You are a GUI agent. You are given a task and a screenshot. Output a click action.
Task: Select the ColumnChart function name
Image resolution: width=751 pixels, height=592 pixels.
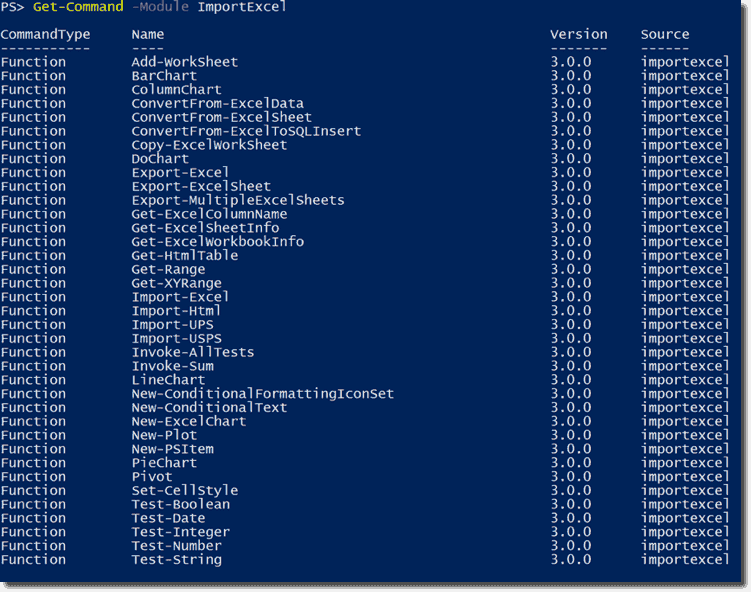[176, 90]
